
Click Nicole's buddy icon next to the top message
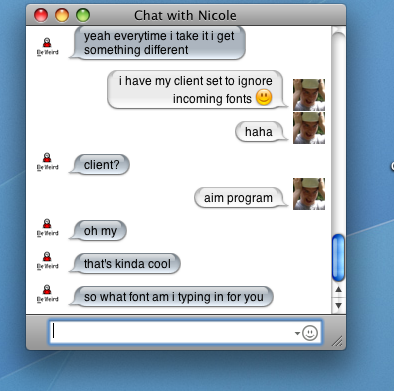point(47,47)
